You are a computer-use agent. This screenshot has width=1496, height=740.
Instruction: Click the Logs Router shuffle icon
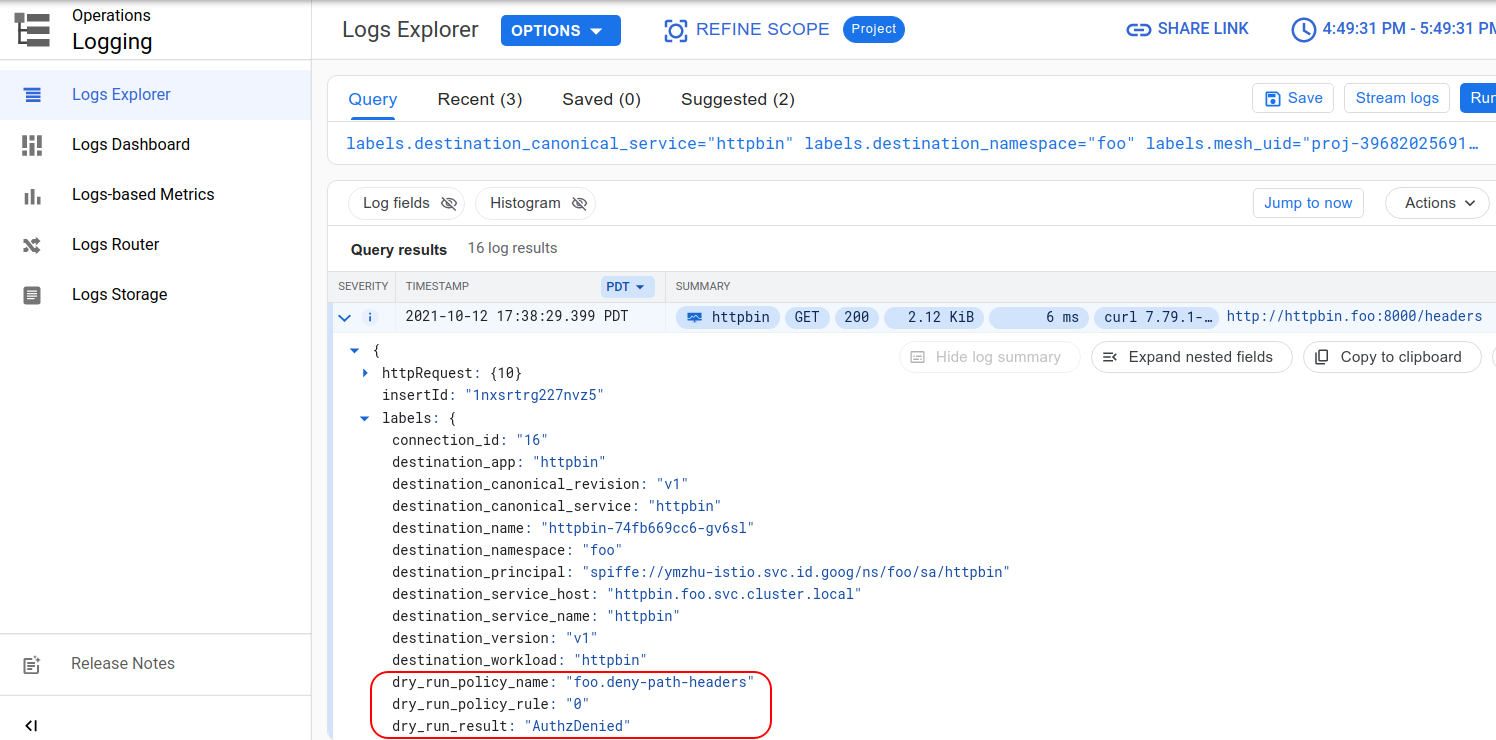tap(32, 245)
